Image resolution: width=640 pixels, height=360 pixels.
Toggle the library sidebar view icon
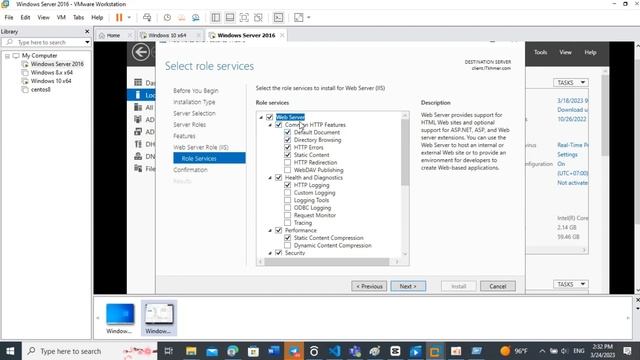216,18
